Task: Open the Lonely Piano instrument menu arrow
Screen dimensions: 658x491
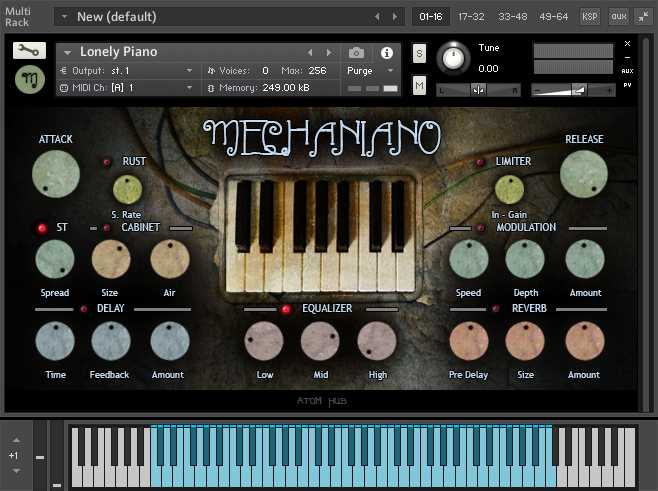Action: click(67, 53)
